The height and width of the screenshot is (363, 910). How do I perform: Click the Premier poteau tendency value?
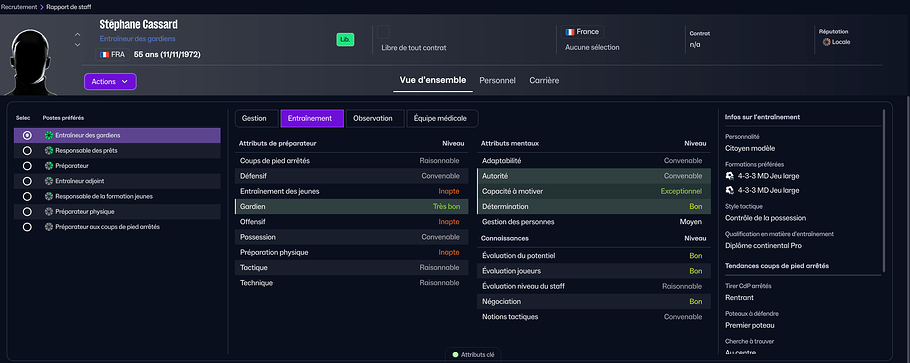pos(750,325)
